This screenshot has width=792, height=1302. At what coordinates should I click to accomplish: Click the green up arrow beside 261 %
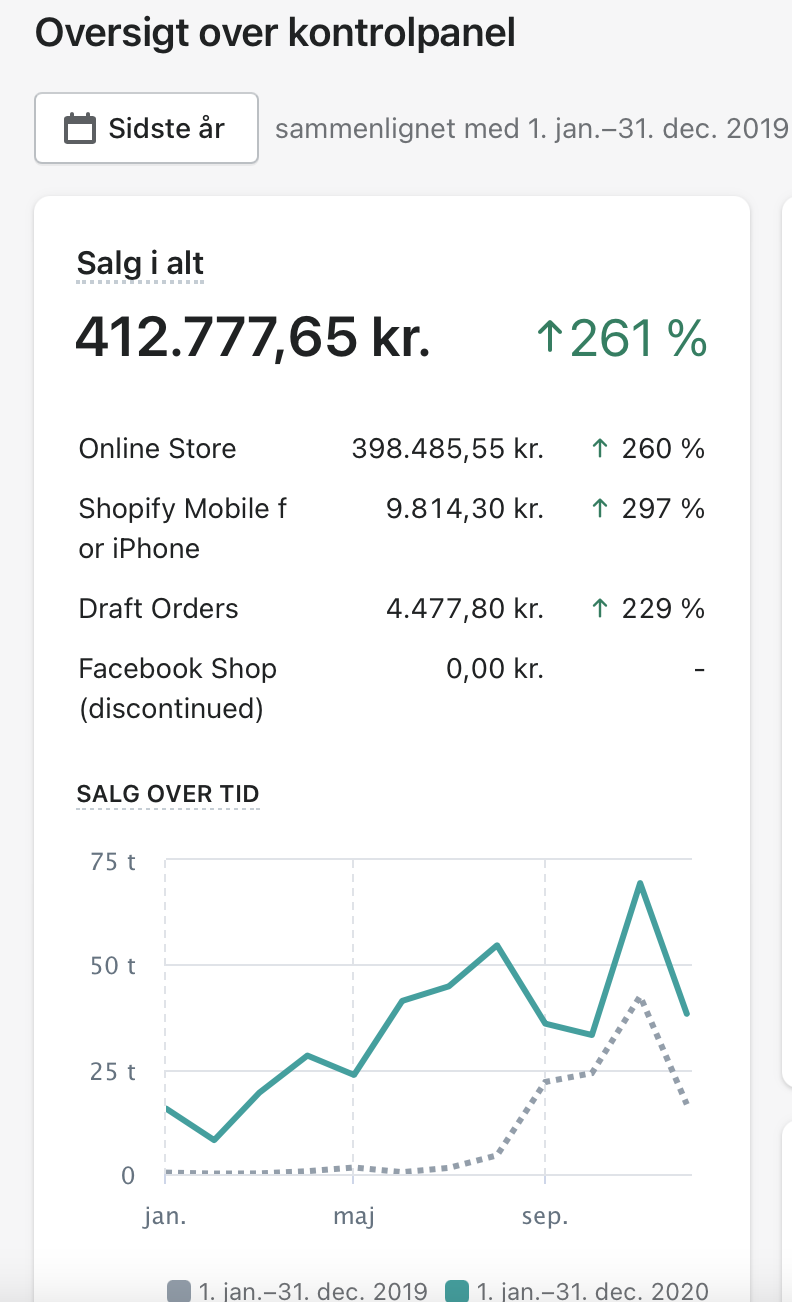[x=549, y=339]
